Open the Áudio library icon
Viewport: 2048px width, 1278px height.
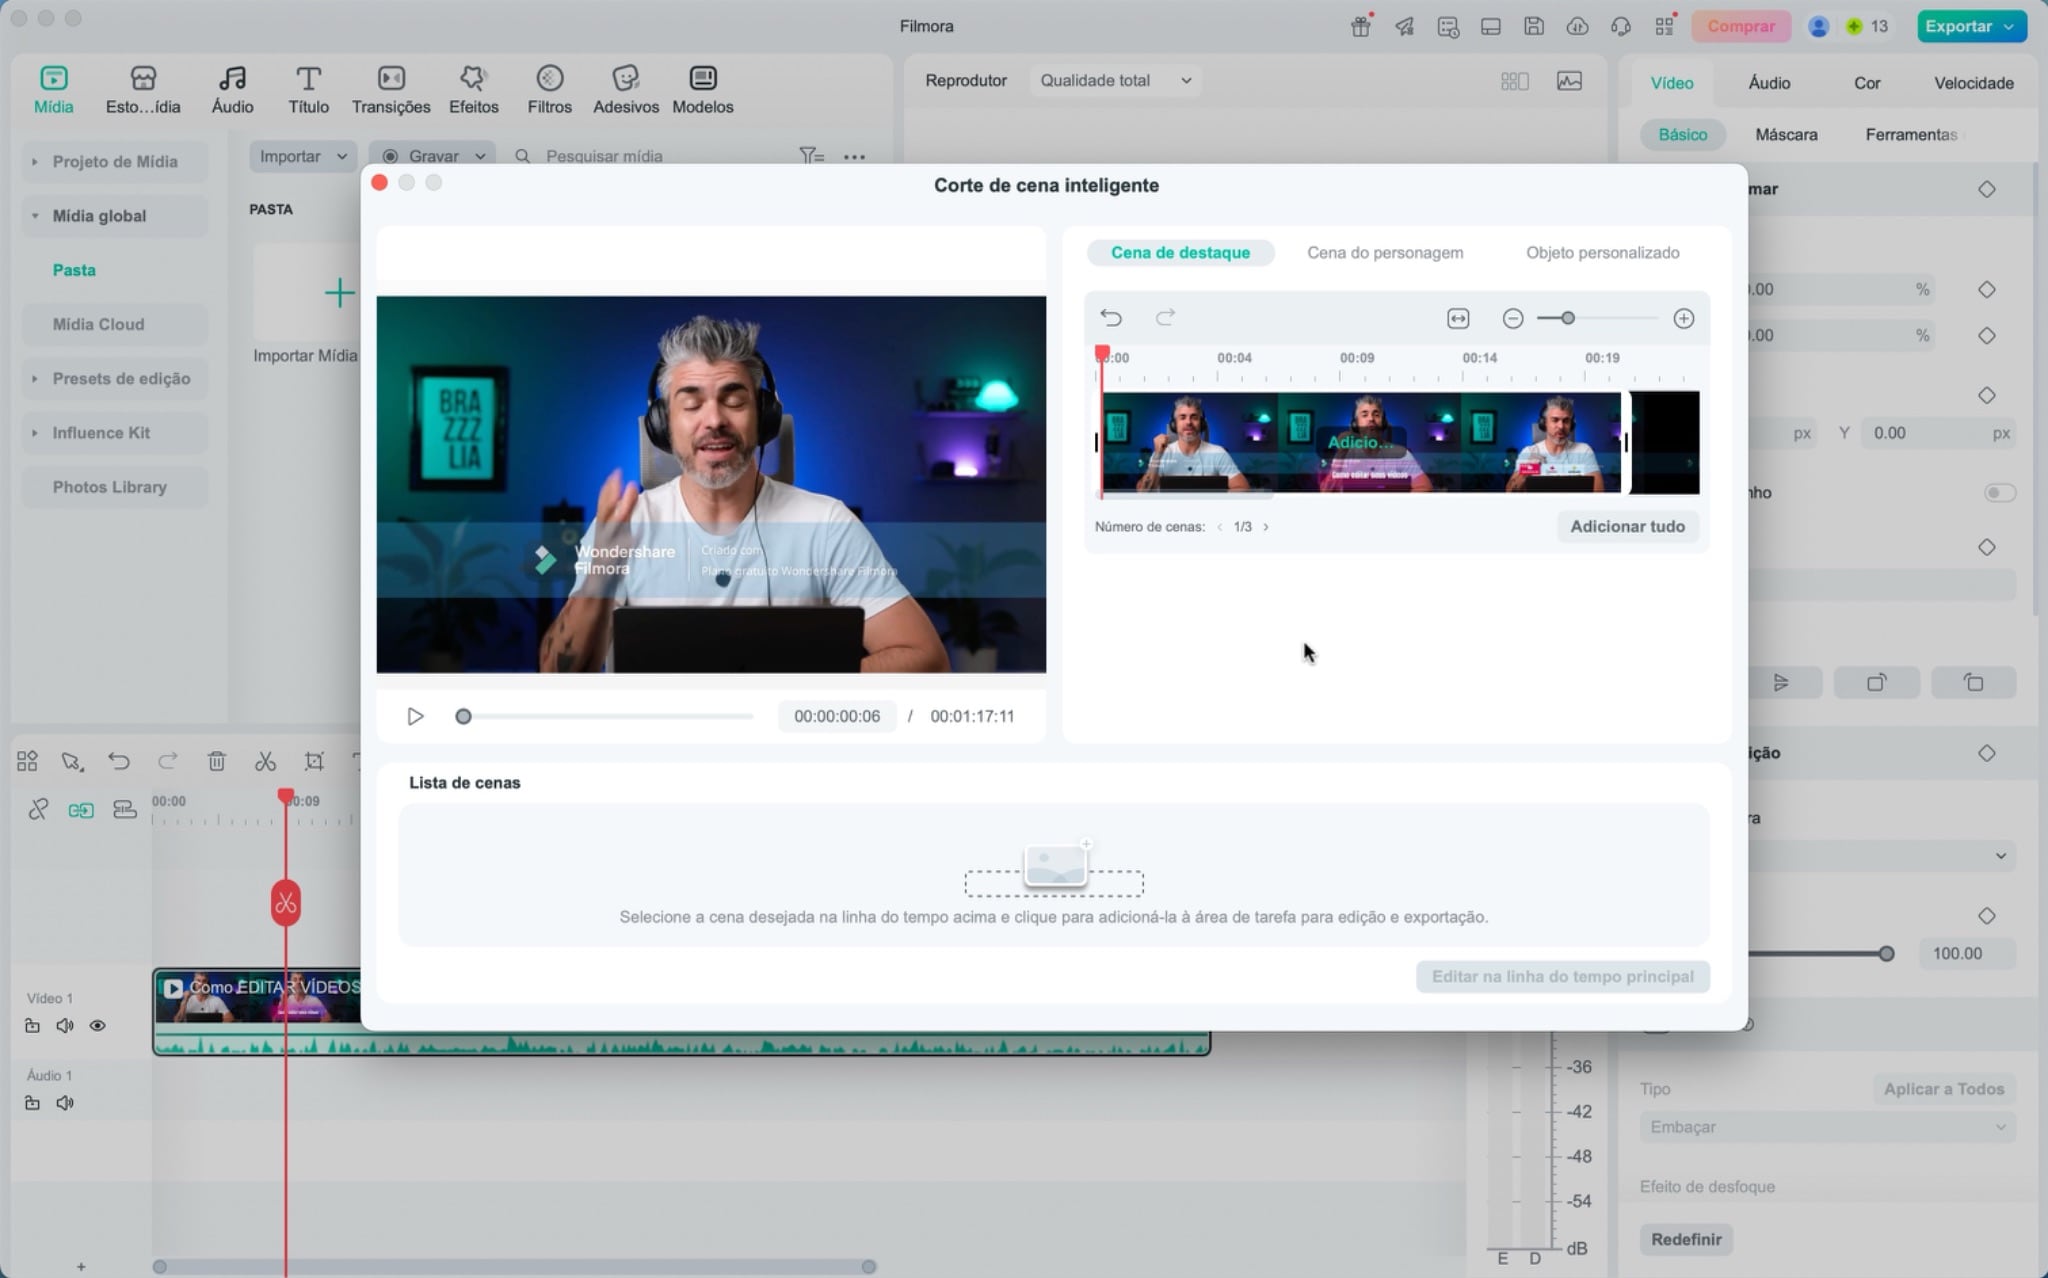click(x=232, y=78)
